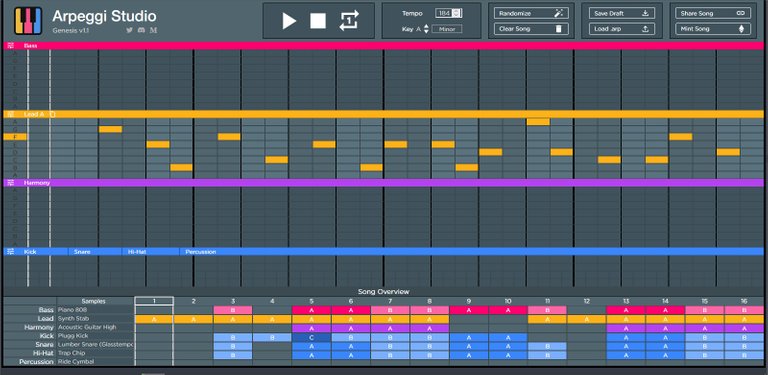The image size is (768, 375).
Task: Click the Genesis v1.1 version text
Action: 71,30
